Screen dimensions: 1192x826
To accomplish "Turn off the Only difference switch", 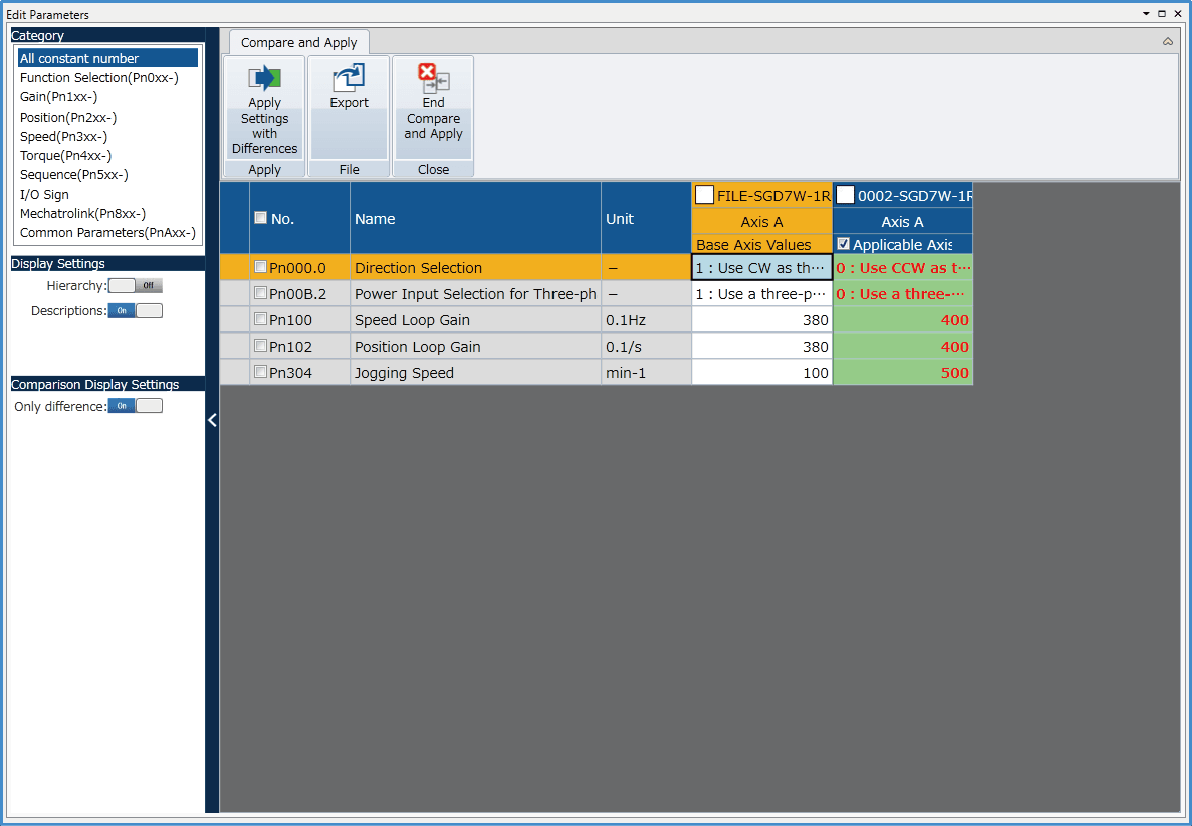I will (x=135, y=406).
